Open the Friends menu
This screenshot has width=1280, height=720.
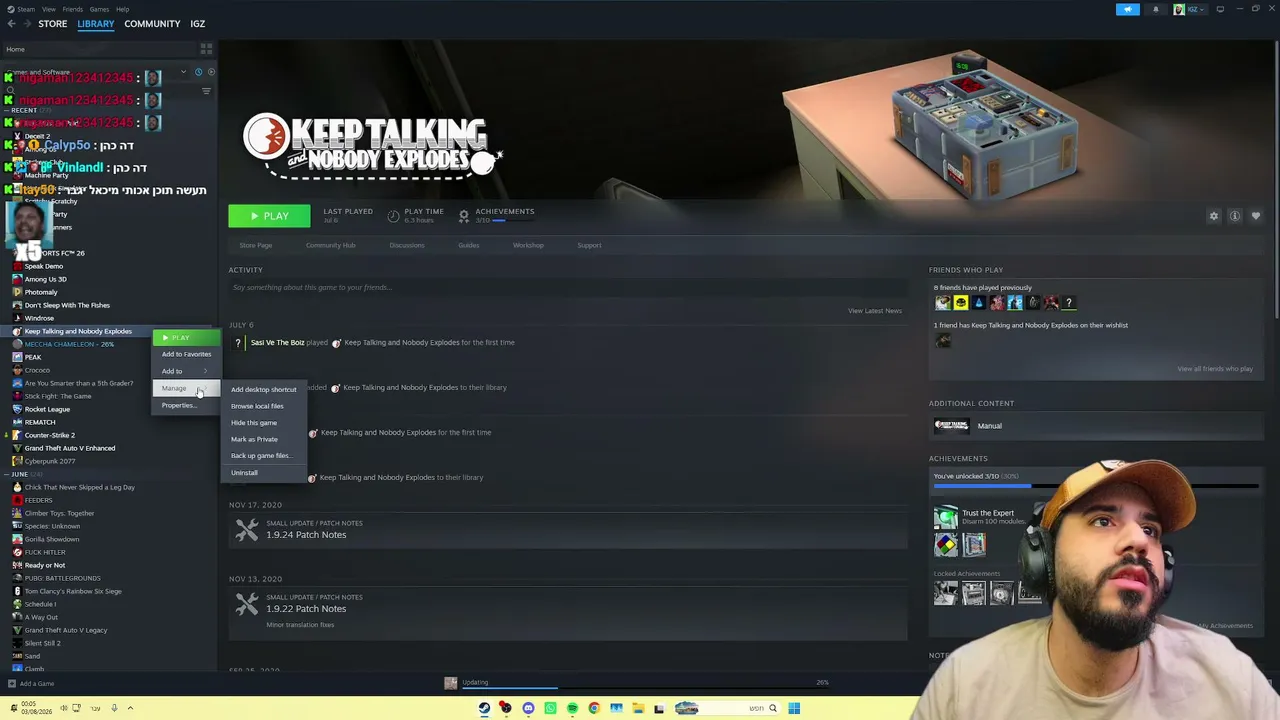pos(73,9)
